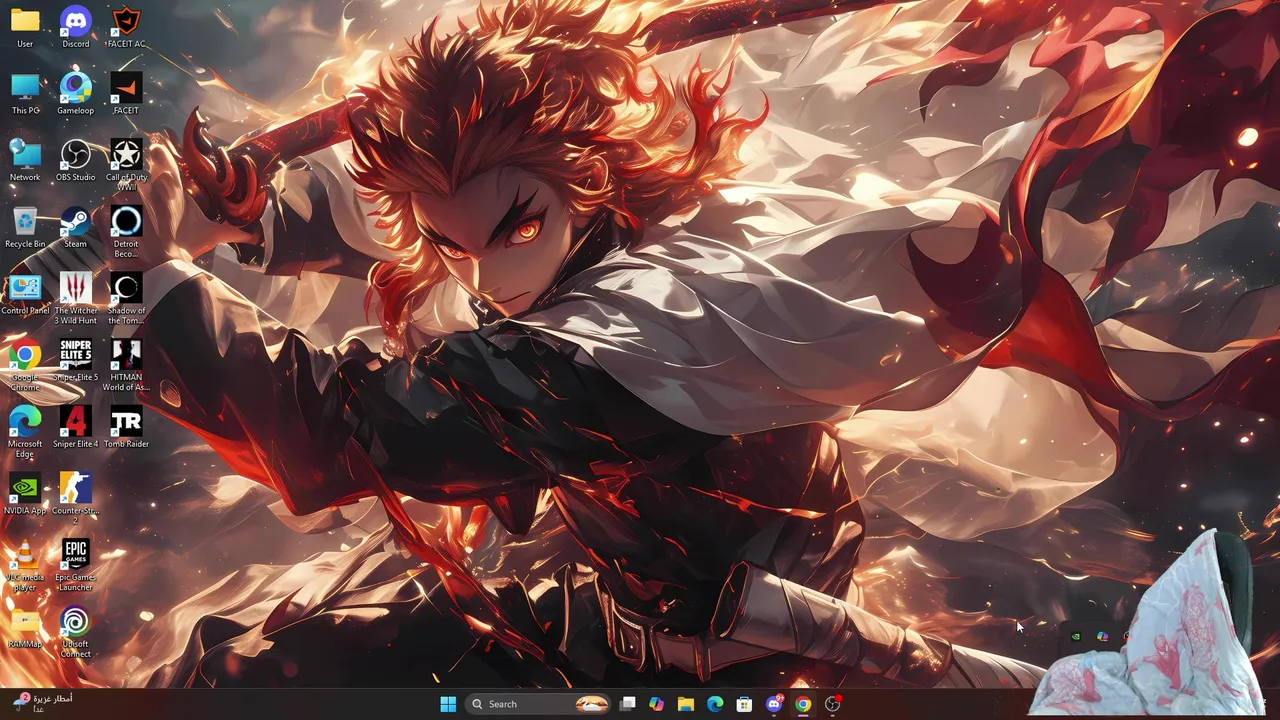Select the FACEIT AC desktop shortcut
The width and height of the screenshot is (1280, 720).
[126, 27]
